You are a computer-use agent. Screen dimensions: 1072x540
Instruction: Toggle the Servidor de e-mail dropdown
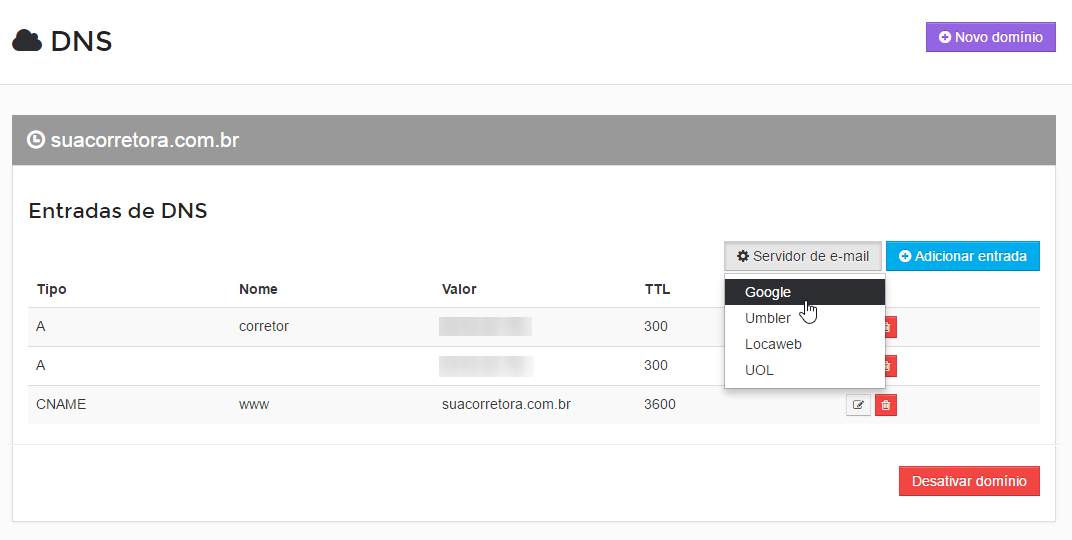pyautogui.click(x=803, y=256)
